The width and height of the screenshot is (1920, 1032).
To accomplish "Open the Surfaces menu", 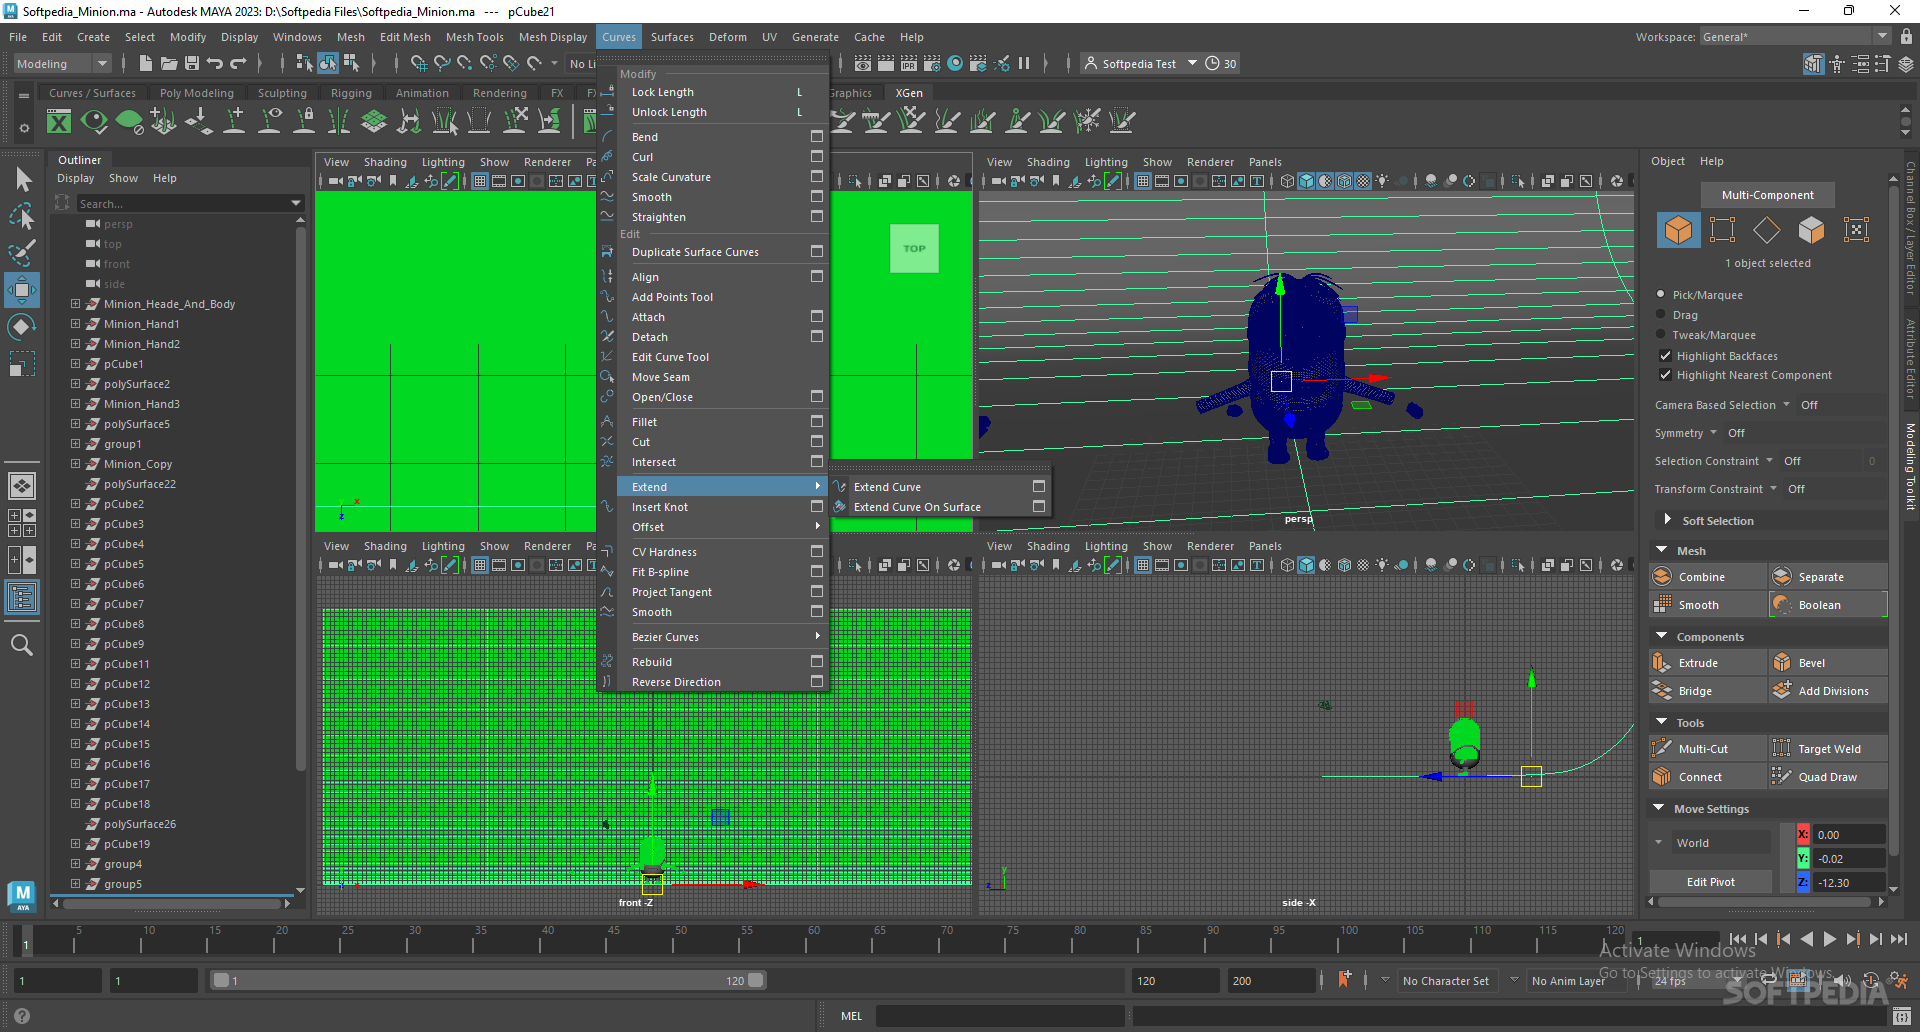I will [672, 37].
